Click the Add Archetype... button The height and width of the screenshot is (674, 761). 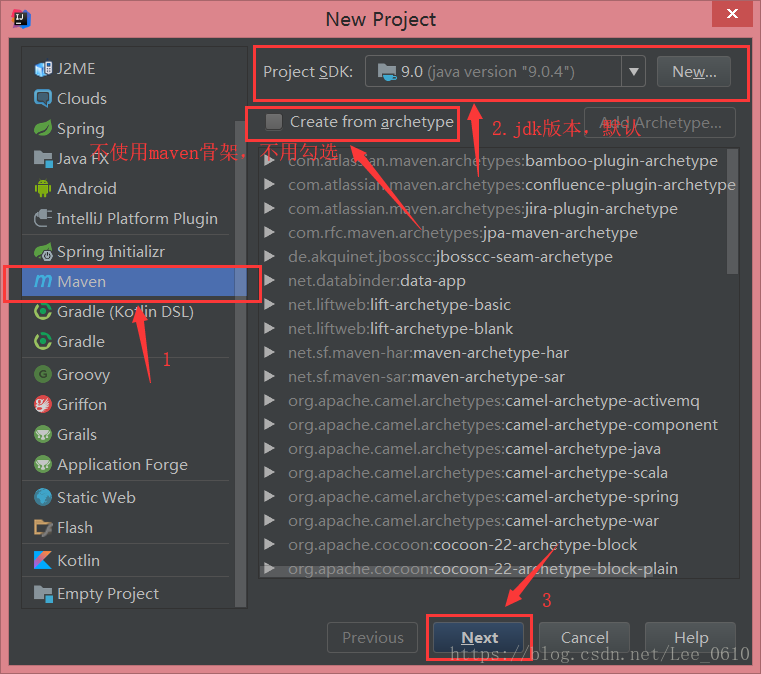click(660, 123)
